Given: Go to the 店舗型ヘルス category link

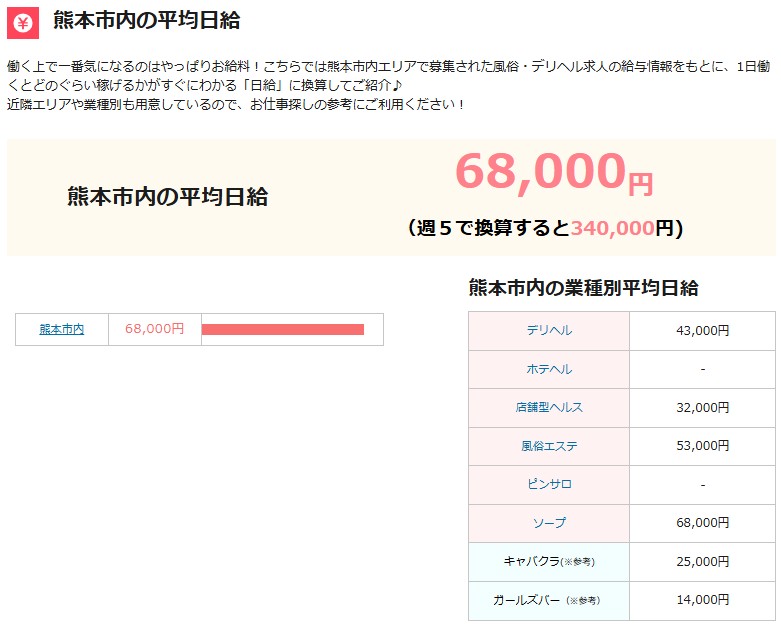Looking at the screenshot, I should point(549,407).
